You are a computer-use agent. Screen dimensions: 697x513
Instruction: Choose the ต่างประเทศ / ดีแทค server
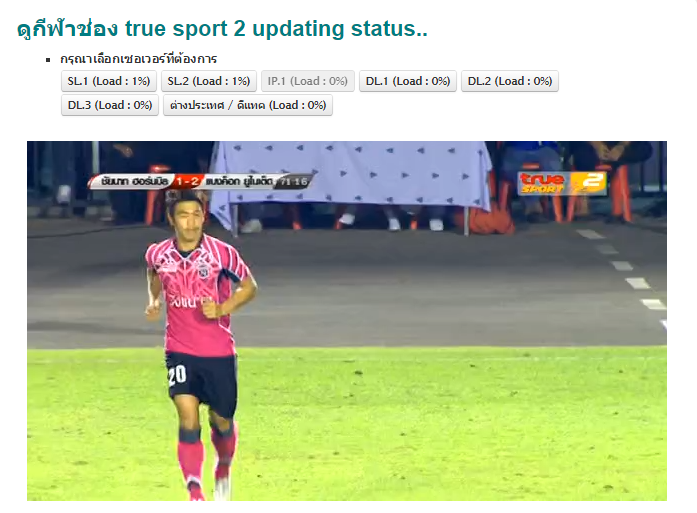[248, 105]
